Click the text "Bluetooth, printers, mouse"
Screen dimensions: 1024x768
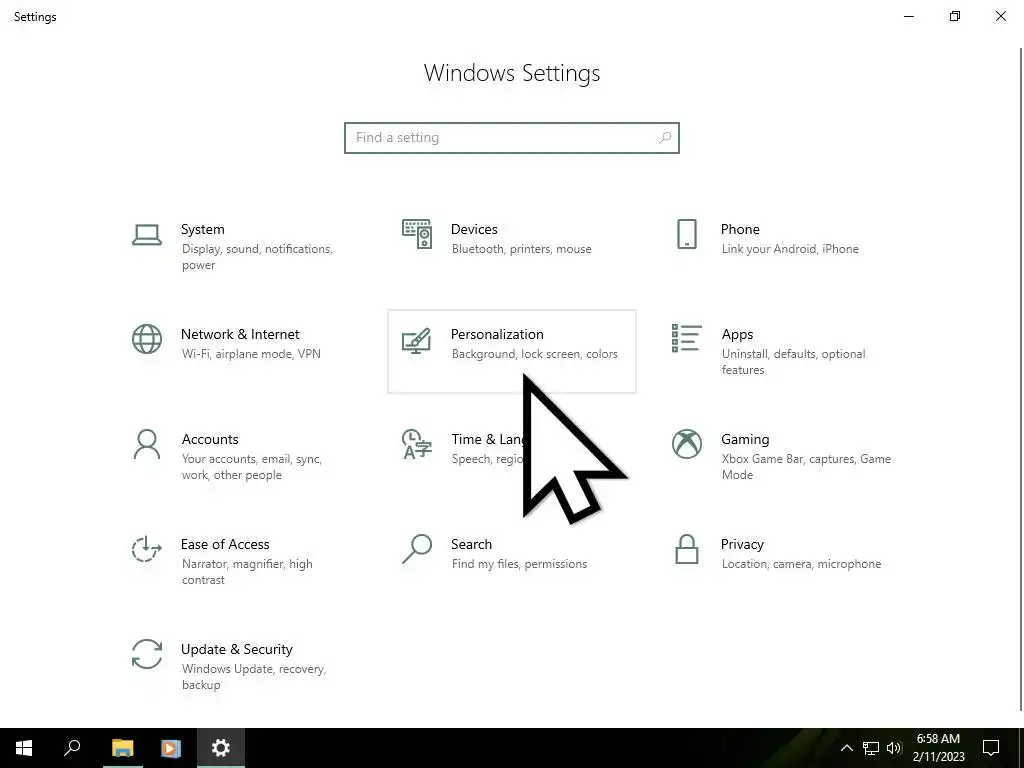pyautogui.click(x=521, y=249)
